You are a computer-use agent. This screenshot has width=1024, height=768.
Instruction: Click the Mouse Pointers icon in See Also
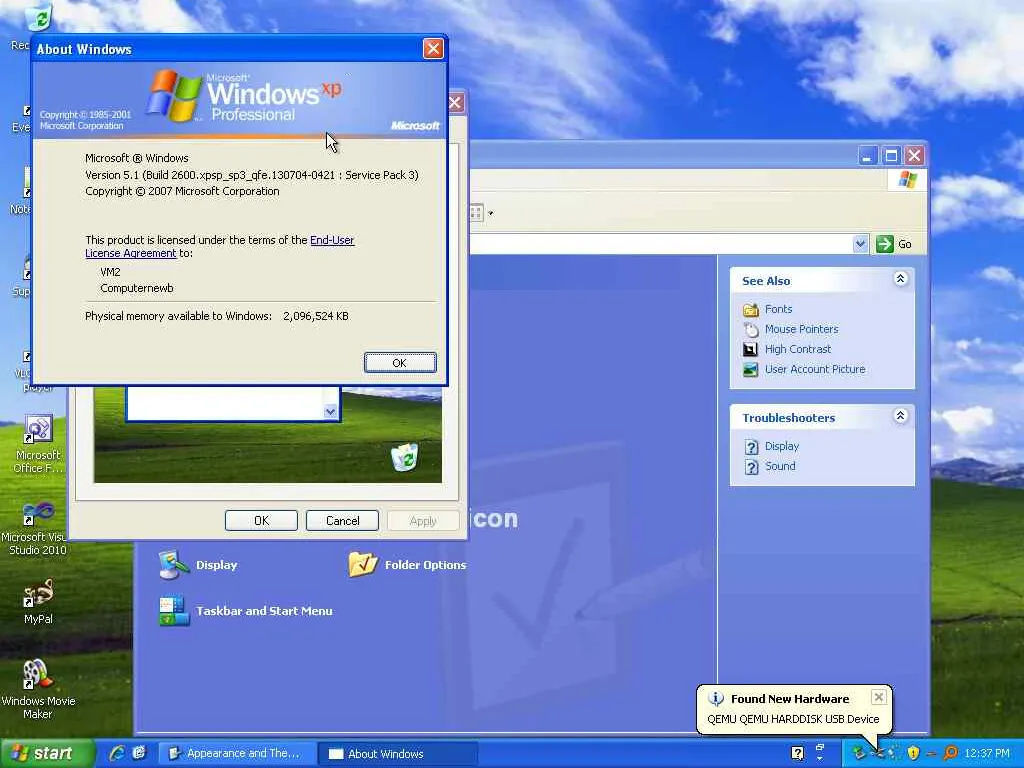pyautogui.click(x=750, y=329)
